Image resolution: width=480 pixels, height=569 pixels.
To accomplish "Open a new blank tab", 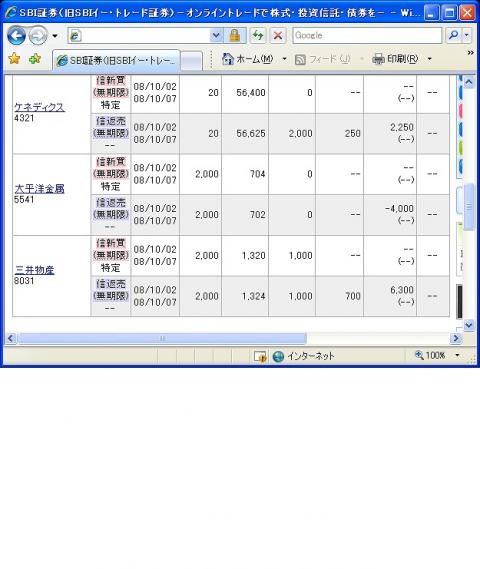I will pos(191,61).
